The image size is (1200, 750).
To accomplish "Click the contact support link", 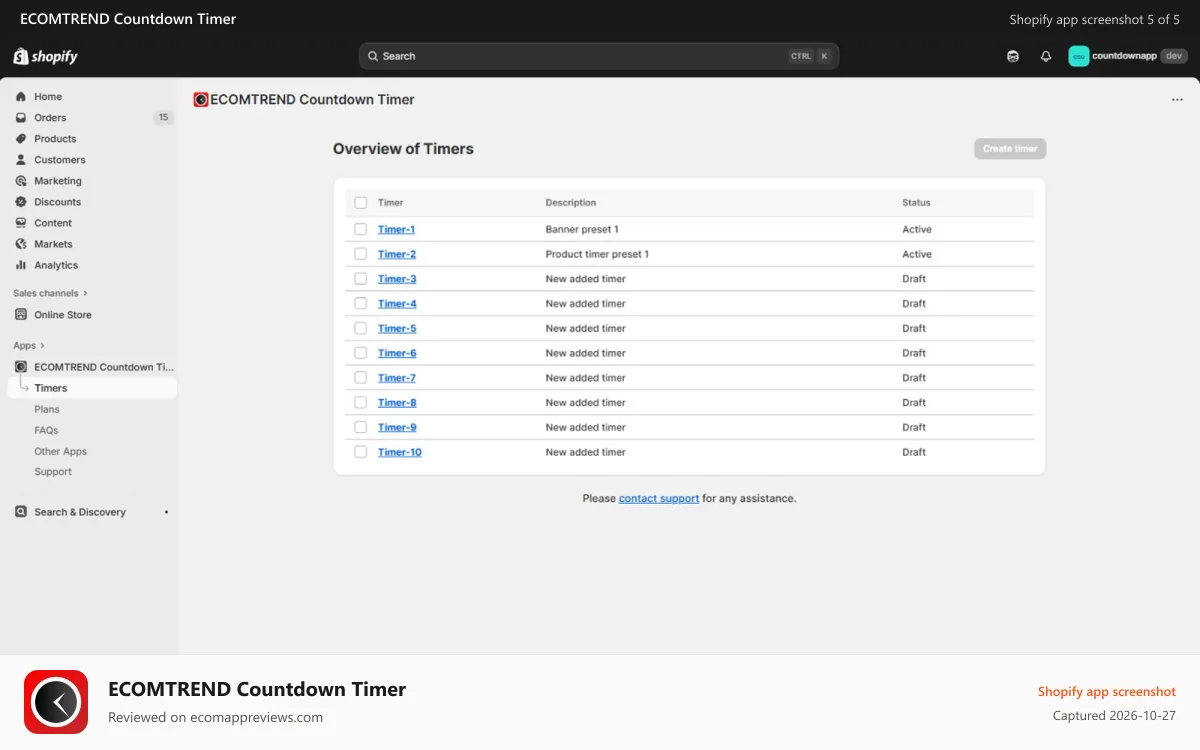I will 659,498.
